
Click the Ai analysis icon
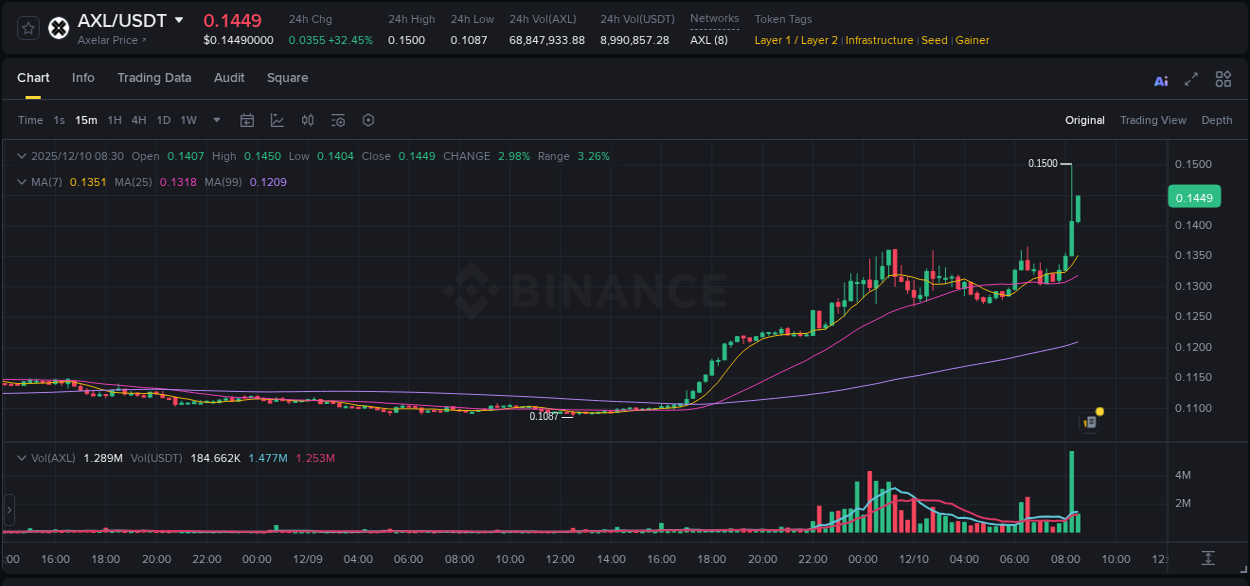(1160, 79)
